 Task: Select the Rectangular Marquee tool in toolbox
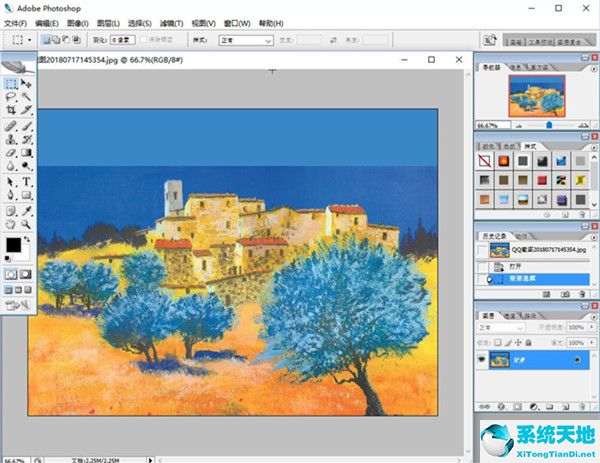point(11,83)
